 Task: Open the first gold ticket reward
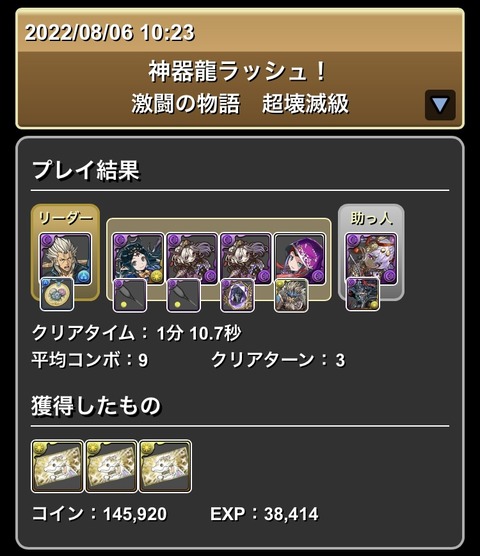pyautogui.click(x=57, y=466)
